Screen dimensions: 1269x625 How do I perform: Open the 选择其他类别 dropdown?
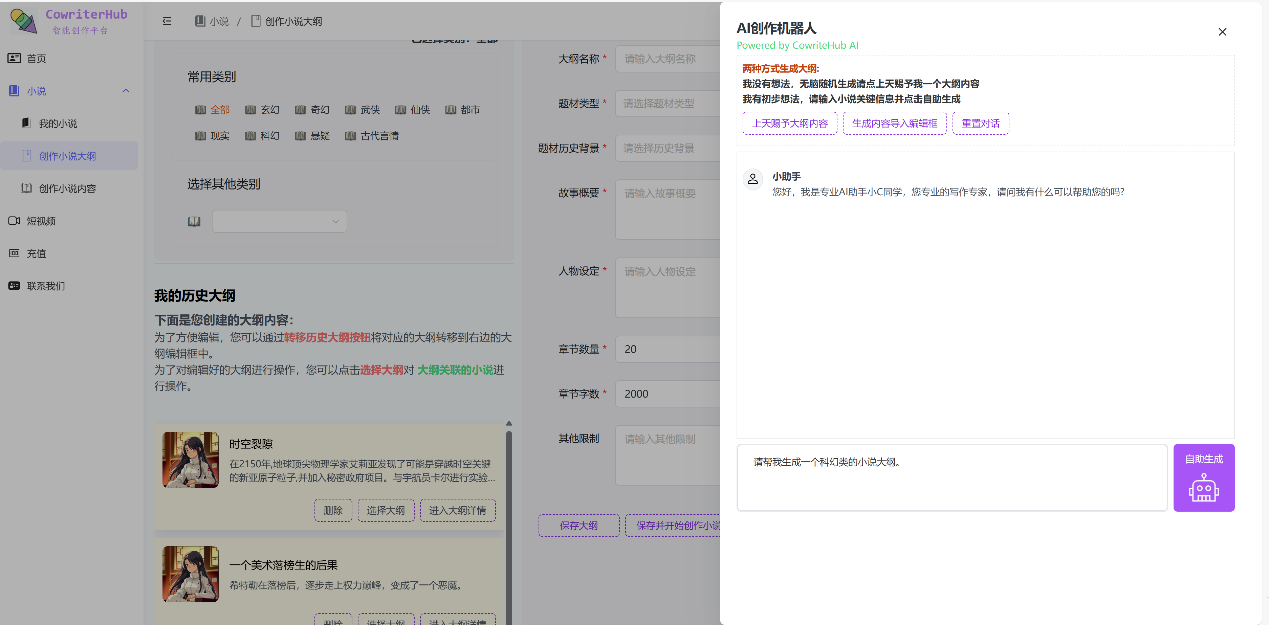(280, 221)
